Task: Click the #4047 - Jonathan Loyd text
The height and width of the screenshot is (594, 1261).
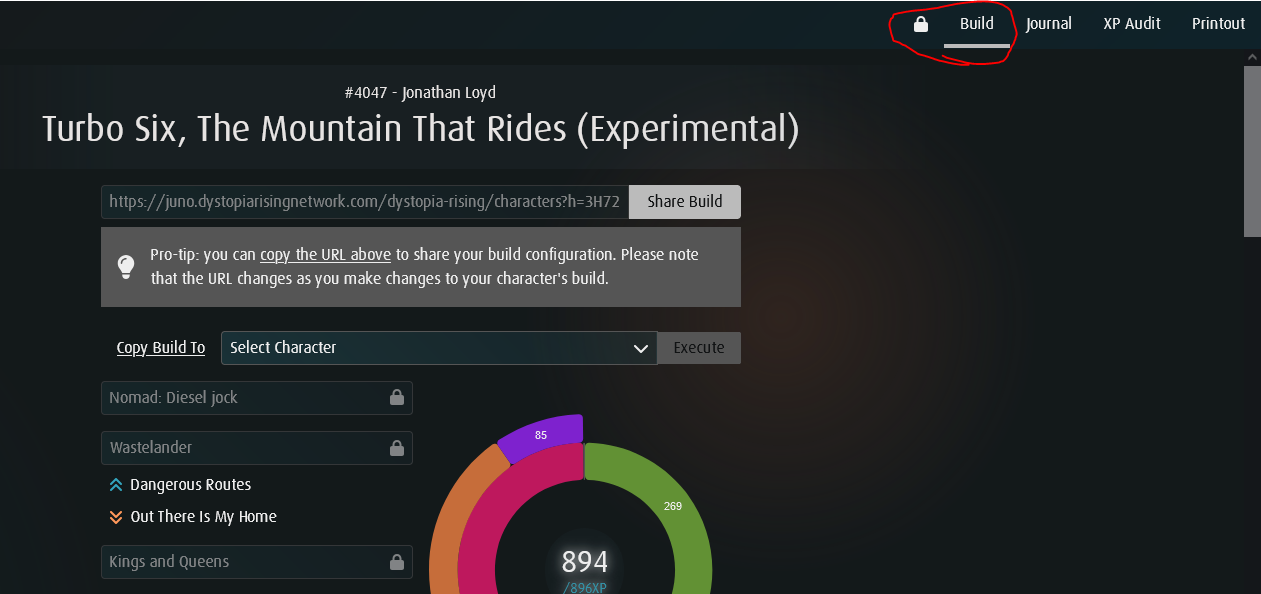Action: (x=420, y=92)
